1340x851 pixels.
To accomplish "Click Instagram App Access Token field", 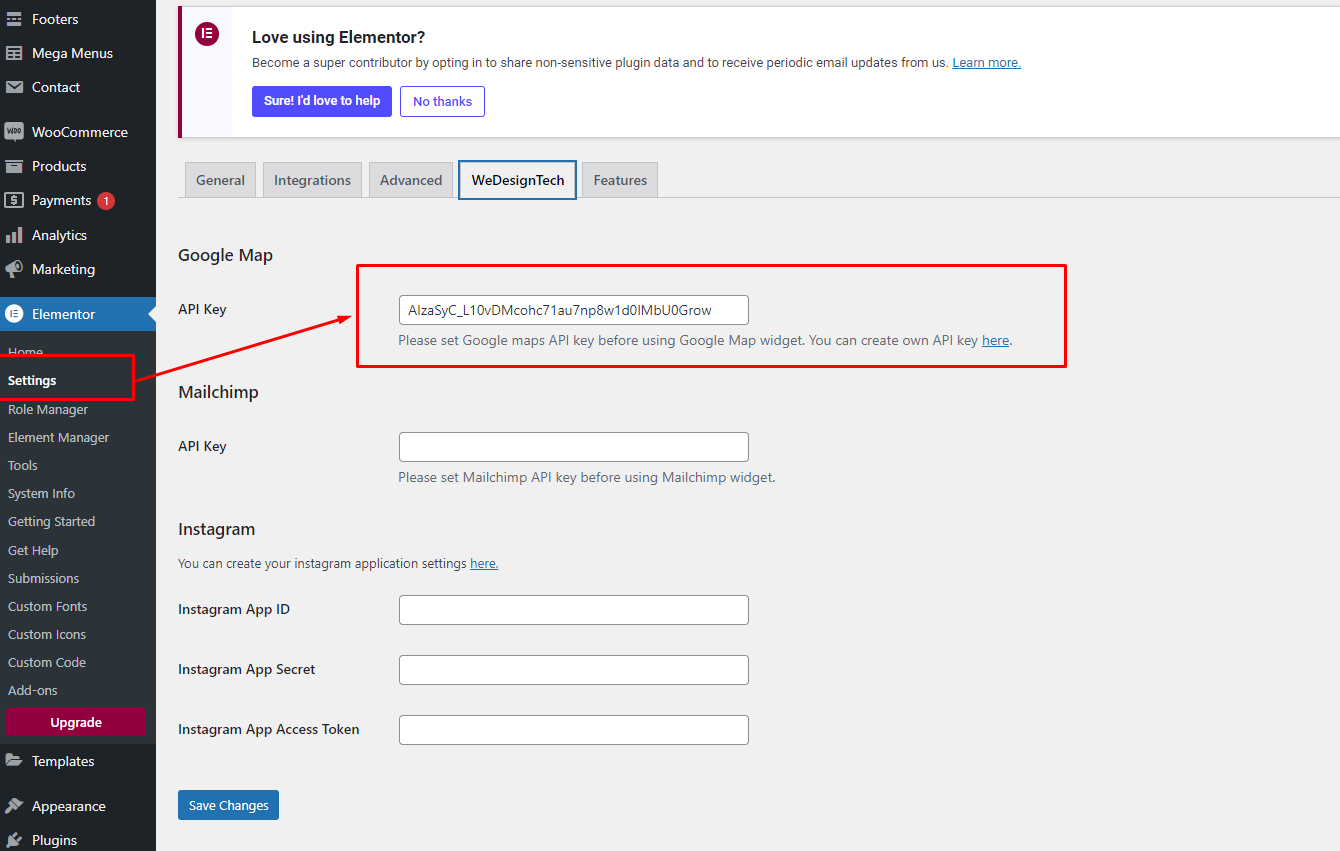I will tap(574, 730).
